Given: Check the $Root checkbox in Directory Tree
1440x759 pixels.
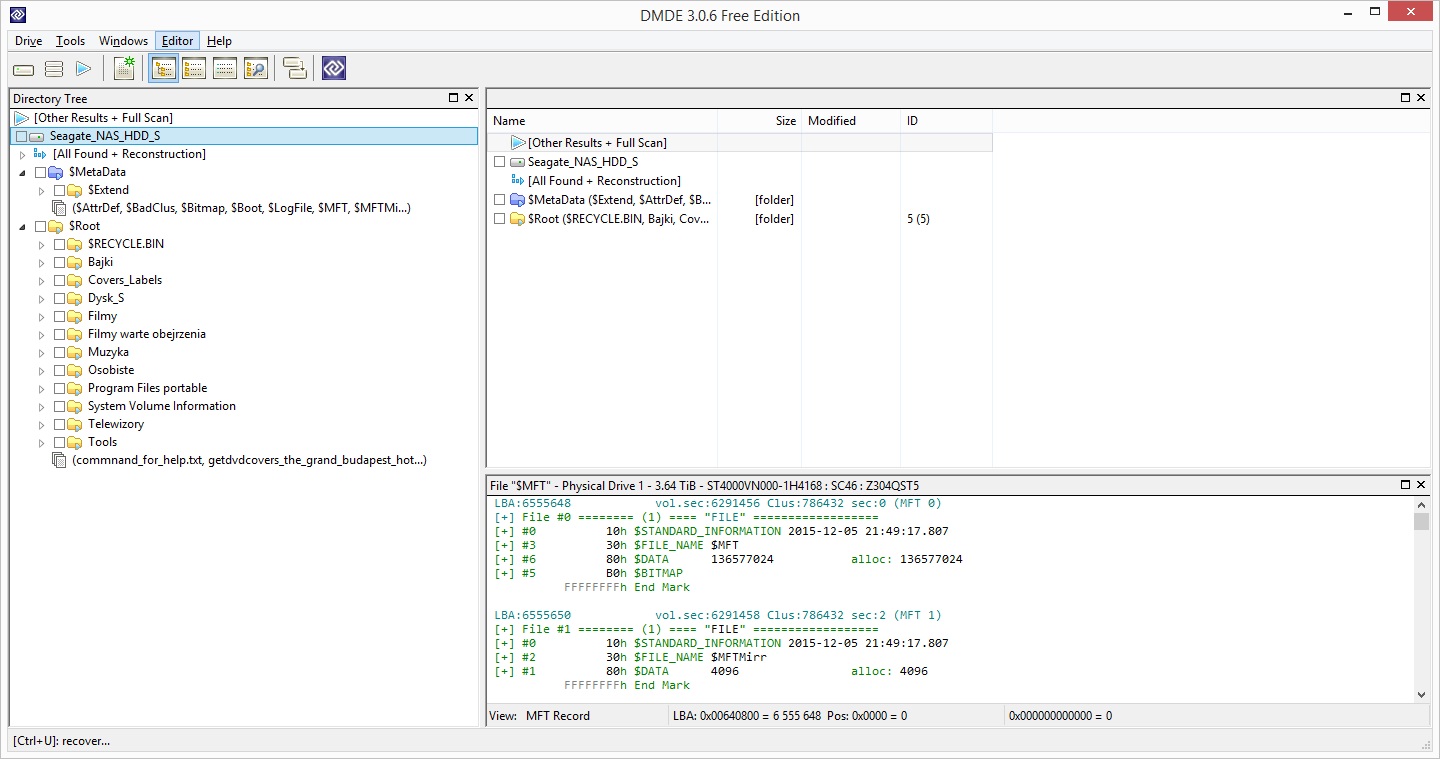Looking at the screenshot, I should [41, 226].
